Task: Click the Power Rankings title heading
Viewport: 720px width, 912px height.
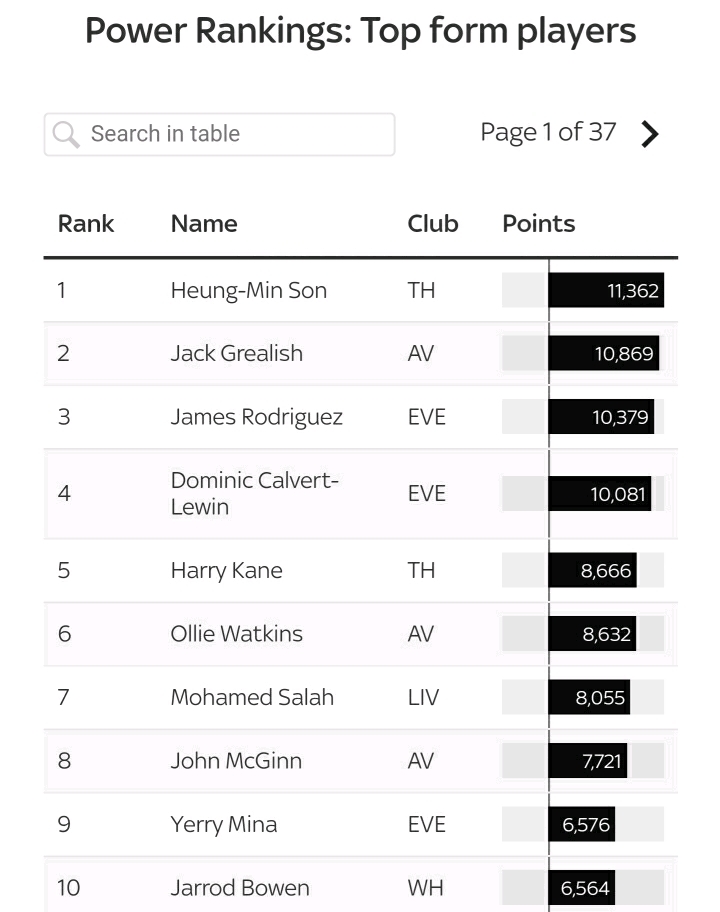Action: (360, 31)
